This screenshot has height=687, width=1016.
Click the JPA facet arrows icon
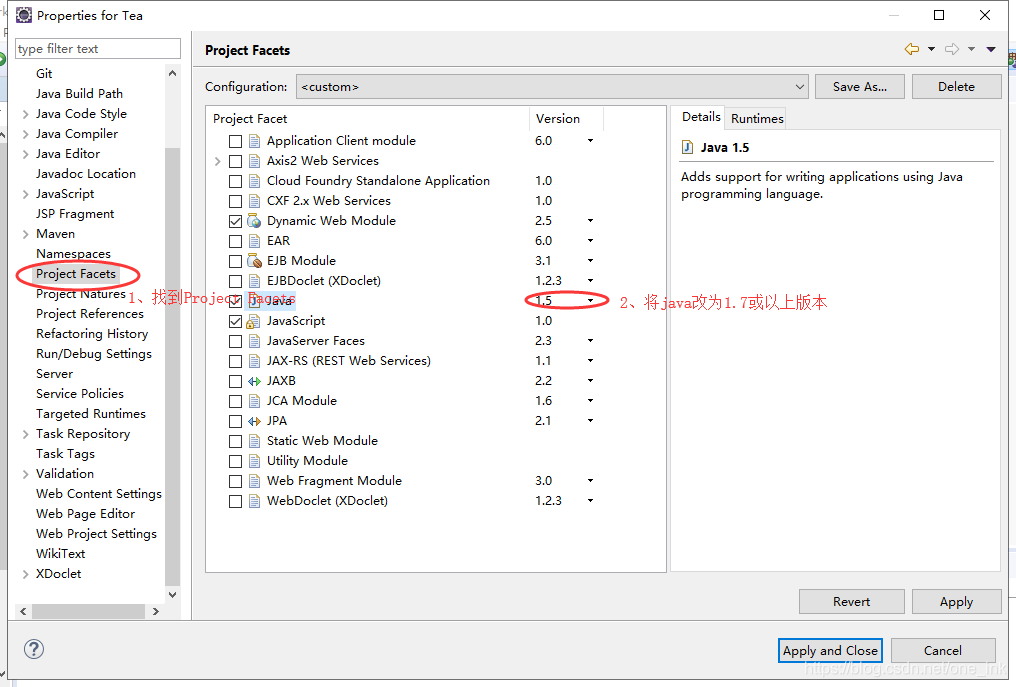(254, 421)
